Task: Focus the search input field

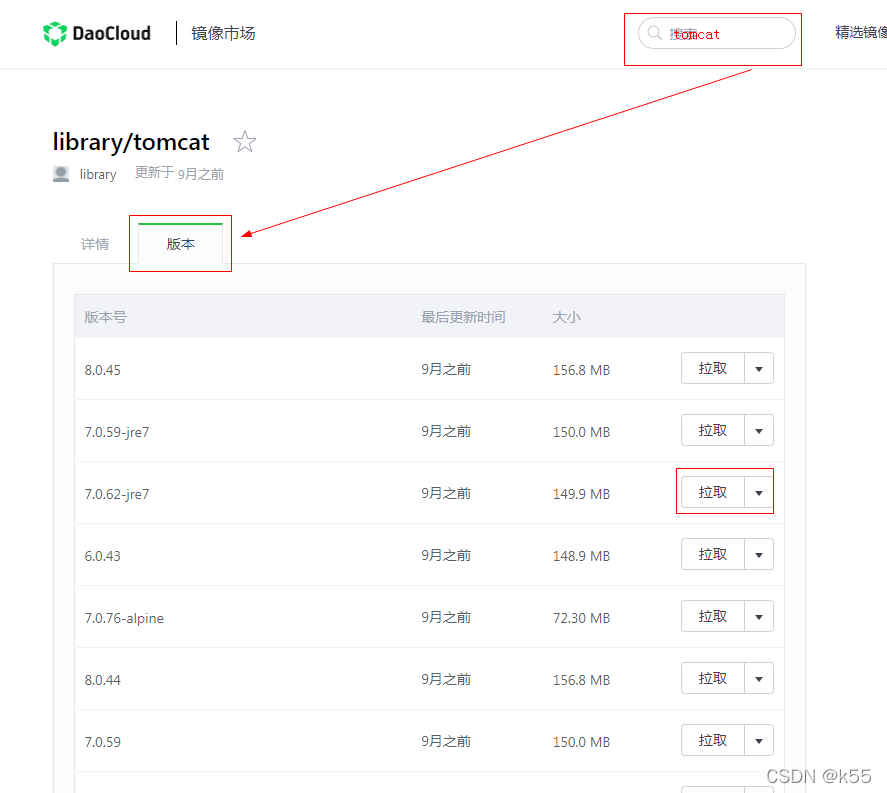Action: point(717,33)
